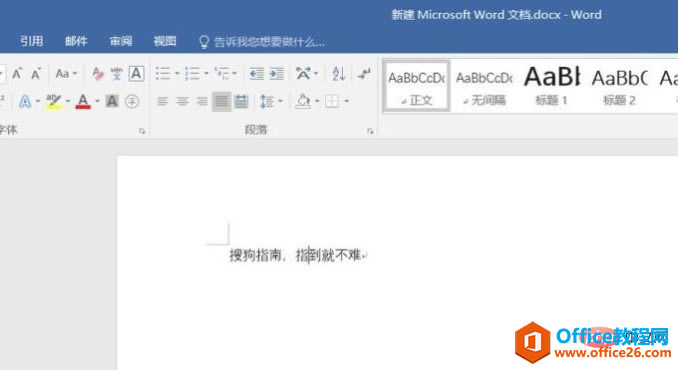The image size is (678, 370).
Task: Expand the Text Effects dropdown arrow
Action: 38,102
